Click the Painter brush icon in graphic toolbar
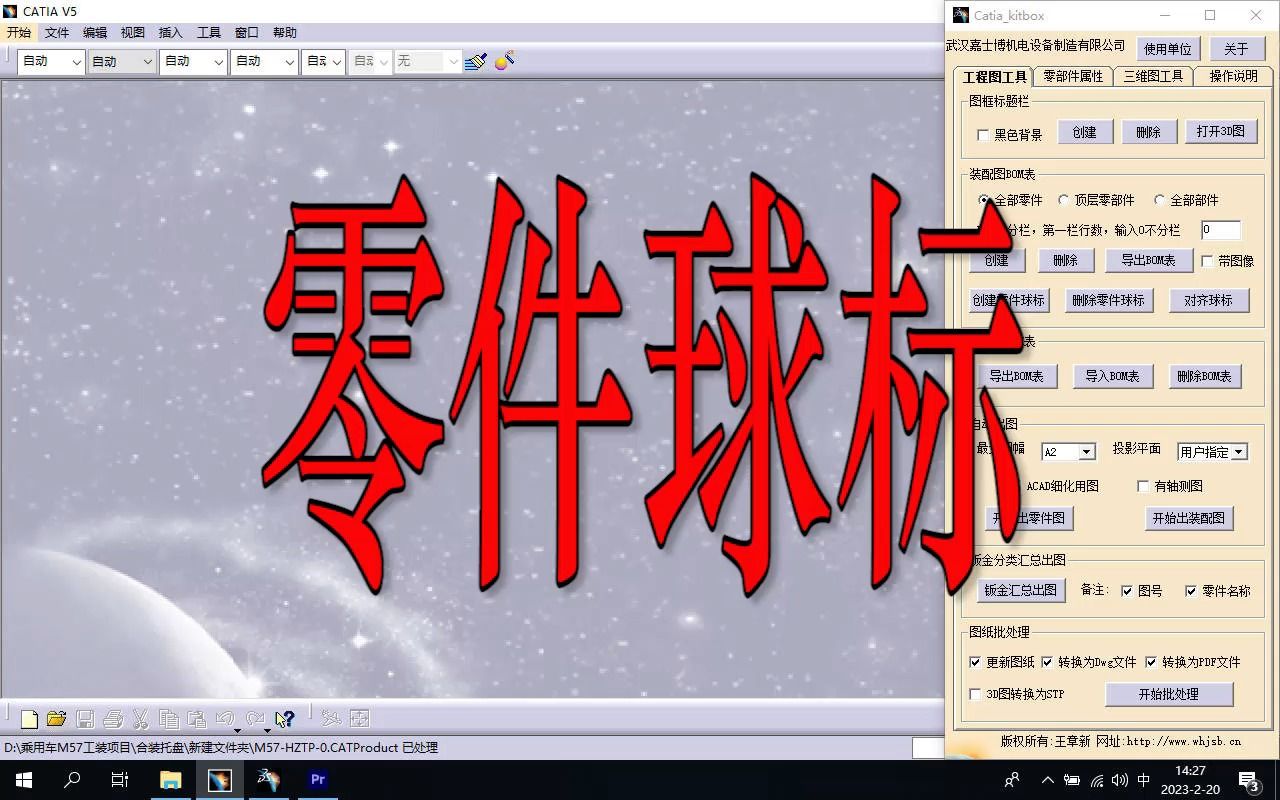 coord(476,61)
